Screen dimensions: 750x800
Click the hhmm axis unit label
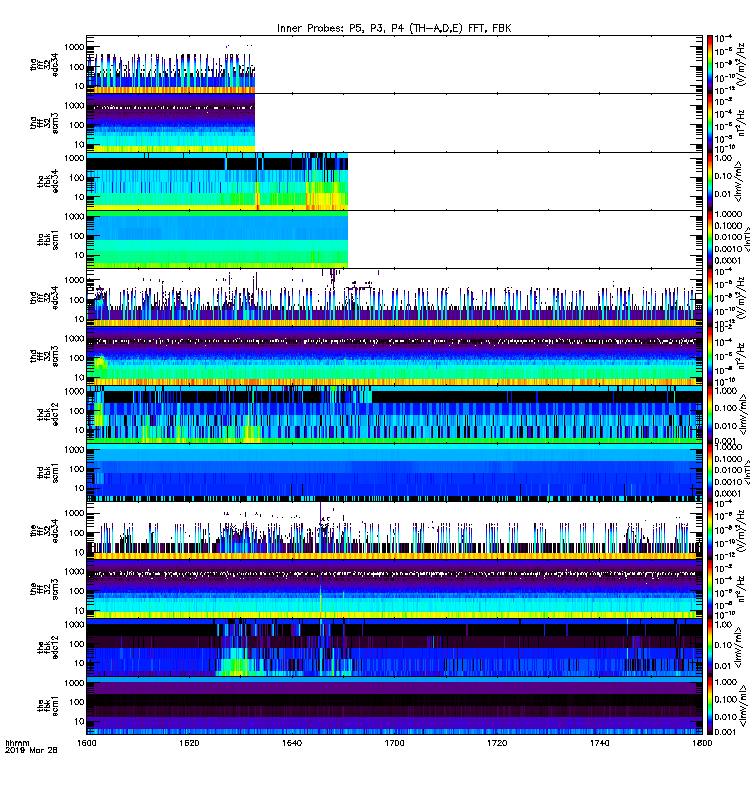[x=17, y=743]
